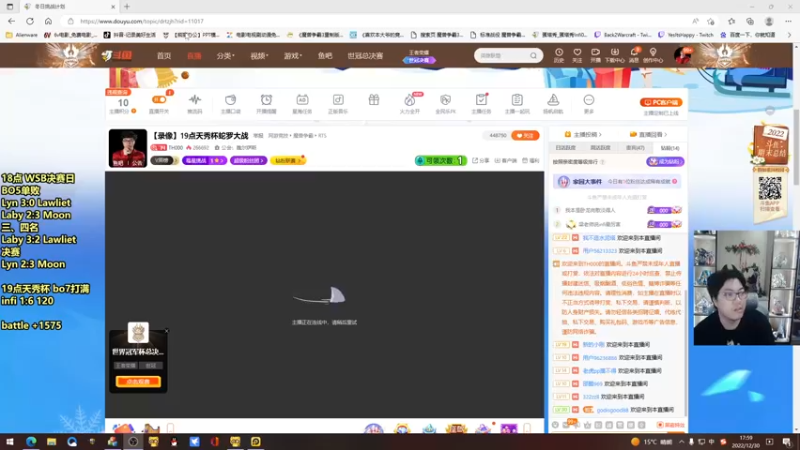
Task: Switch to the 贵宾(47) tab
Action: [x=635, y=148]
